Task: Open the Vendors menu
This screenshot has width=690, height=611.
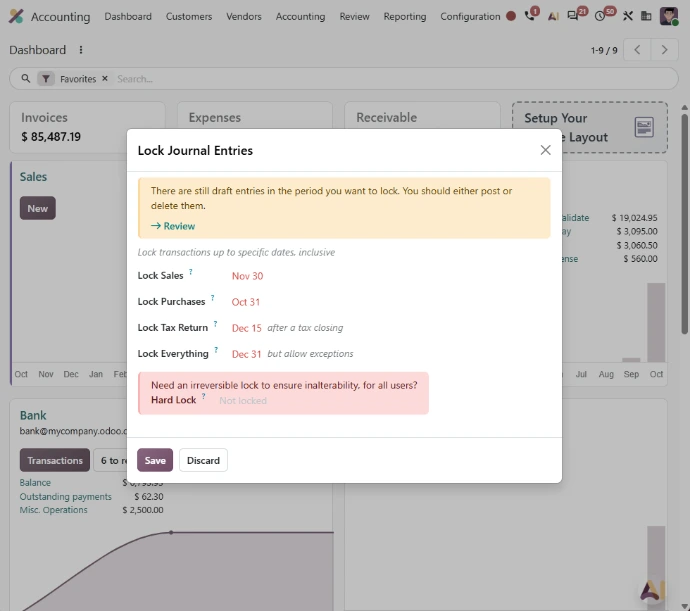Action: pos(244,16)
